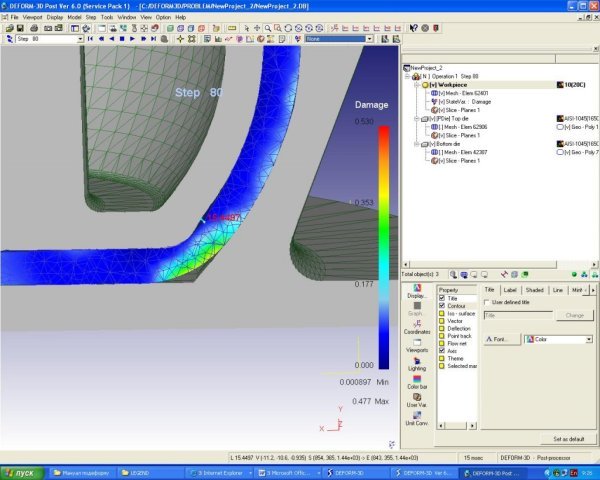Toggle the Axis property checkbox
This screenshot has width=600, height=480.
pos(442,351)
